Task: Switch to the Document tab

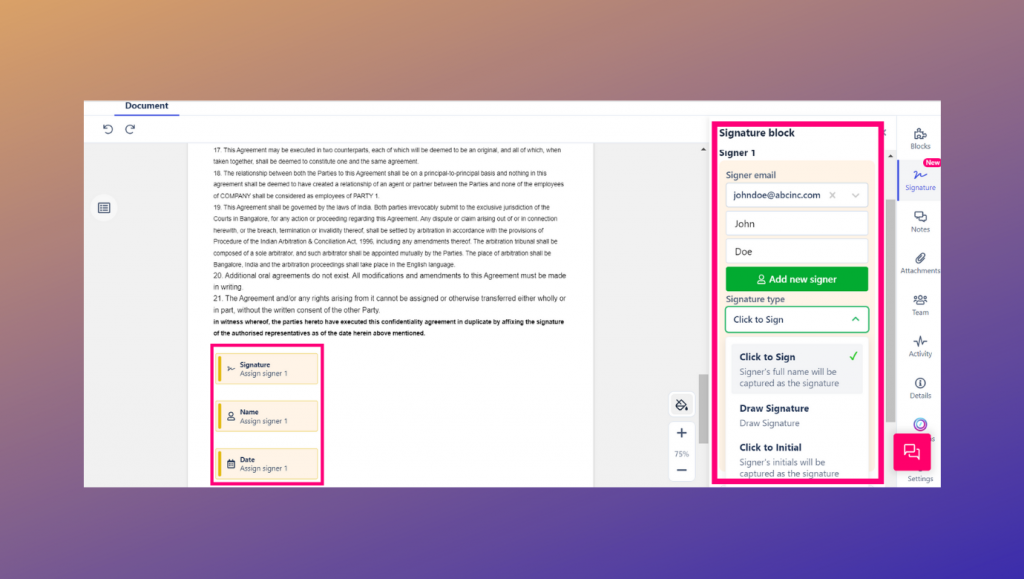Action: (146, 106)
